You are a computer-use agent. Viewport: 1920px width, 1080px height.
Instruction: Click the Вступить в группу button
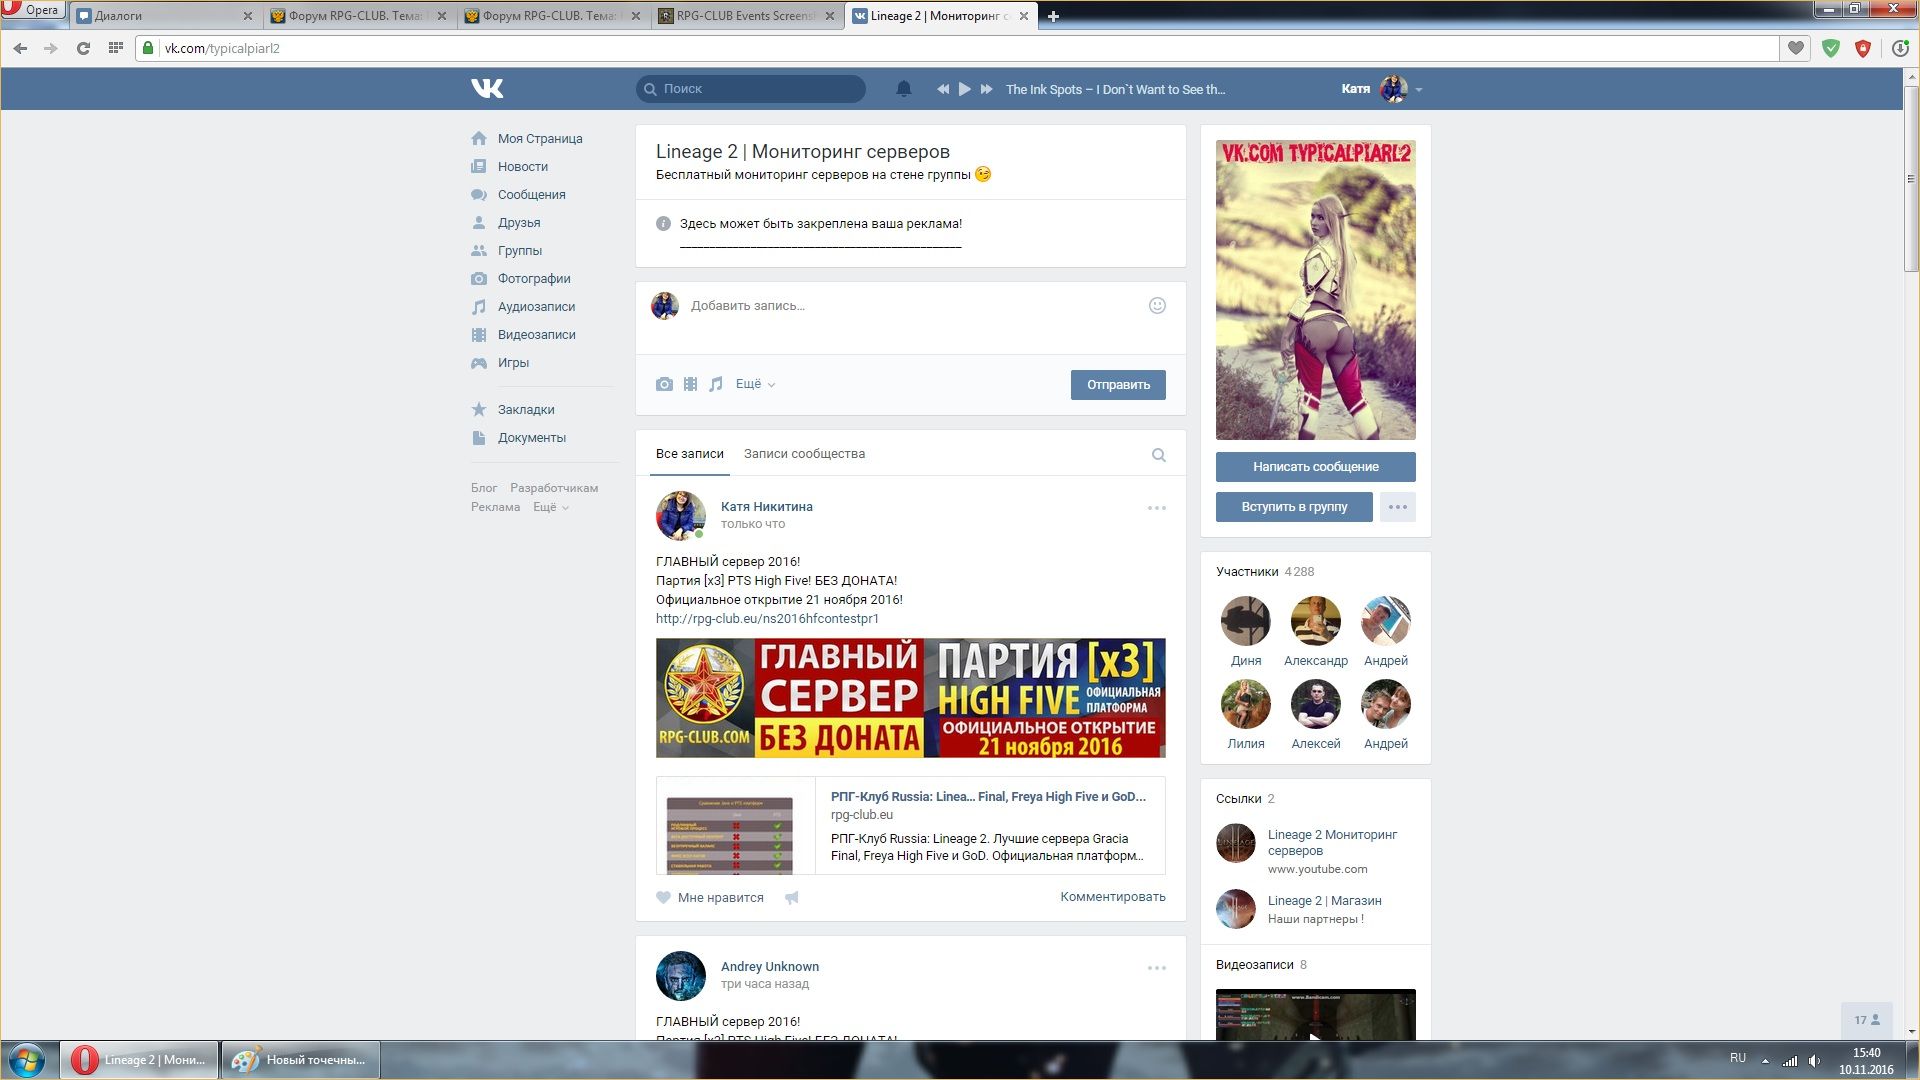tap(1294, 507)
